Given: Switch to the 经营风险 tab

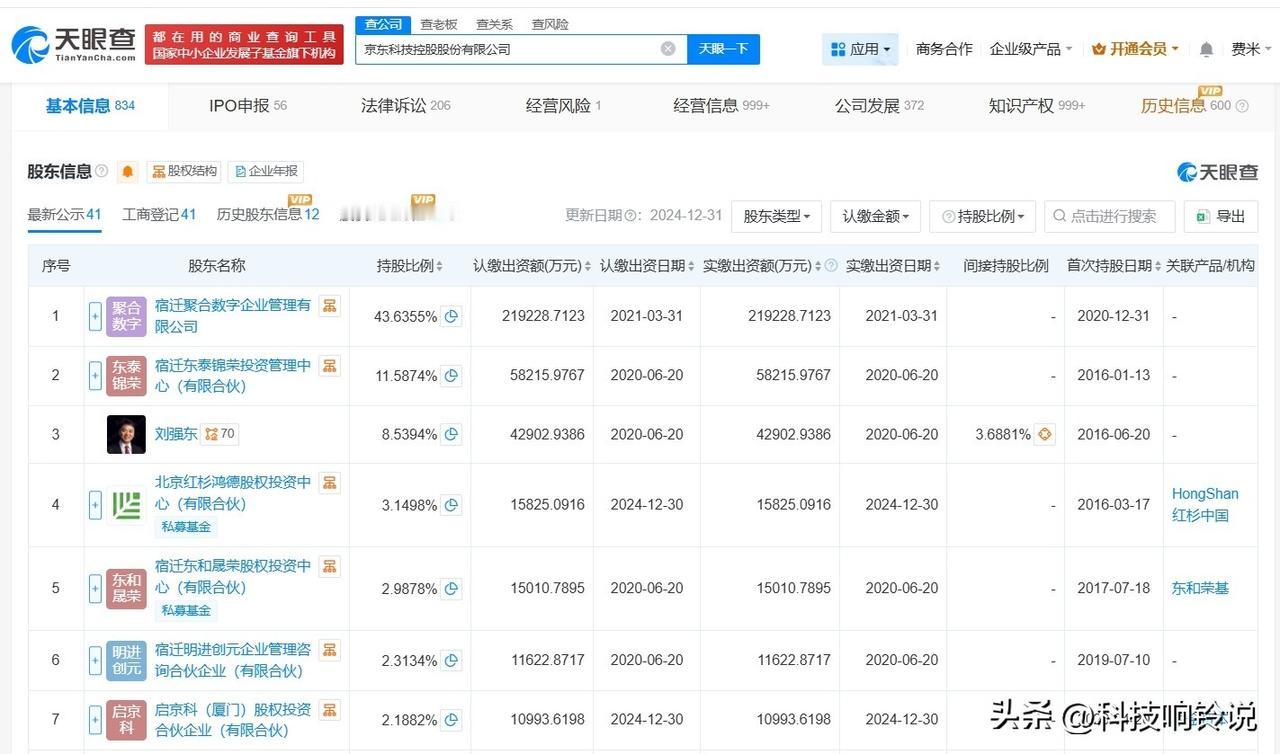Looking at the screenshot, I should point(563,106).
